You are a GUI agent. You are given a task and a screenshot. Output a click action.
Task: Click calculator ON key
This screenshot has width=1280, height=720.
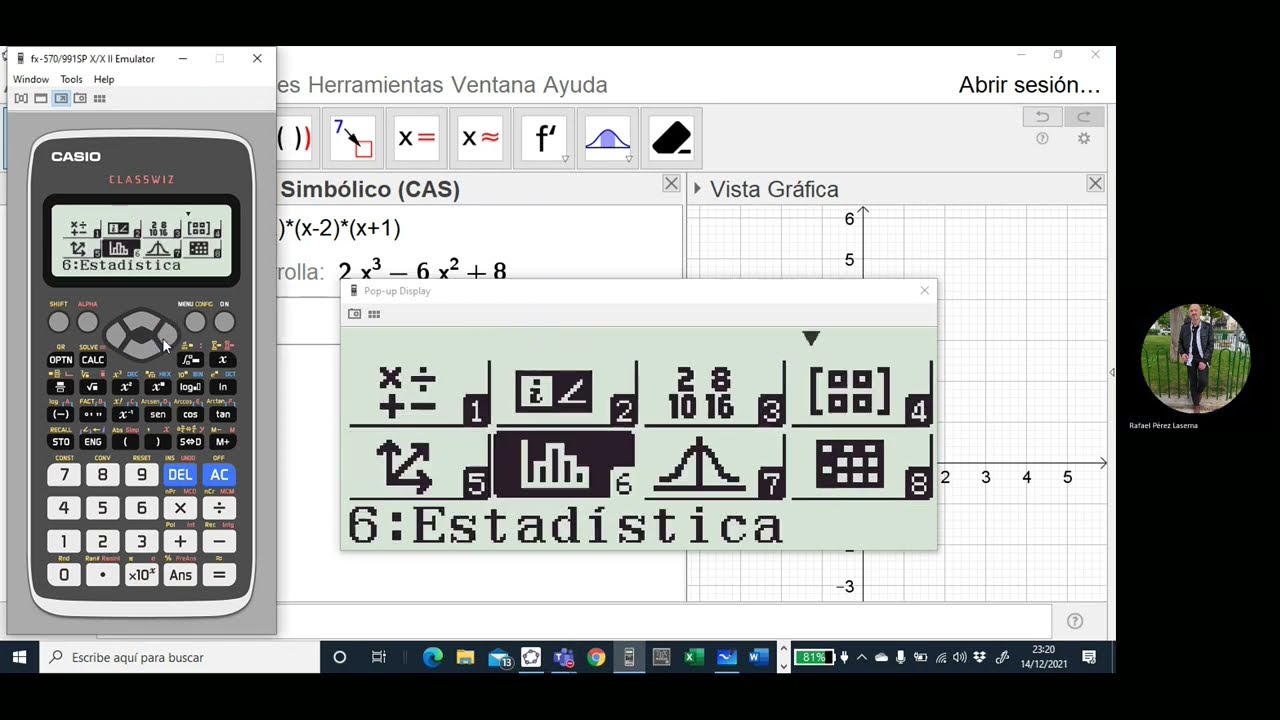click(x=224, y=322)
